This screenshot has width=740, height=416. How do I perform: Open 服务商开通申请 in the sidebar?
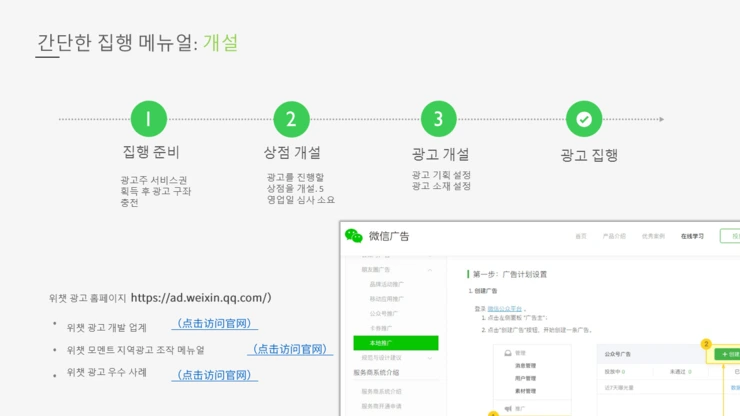point(381,406)
